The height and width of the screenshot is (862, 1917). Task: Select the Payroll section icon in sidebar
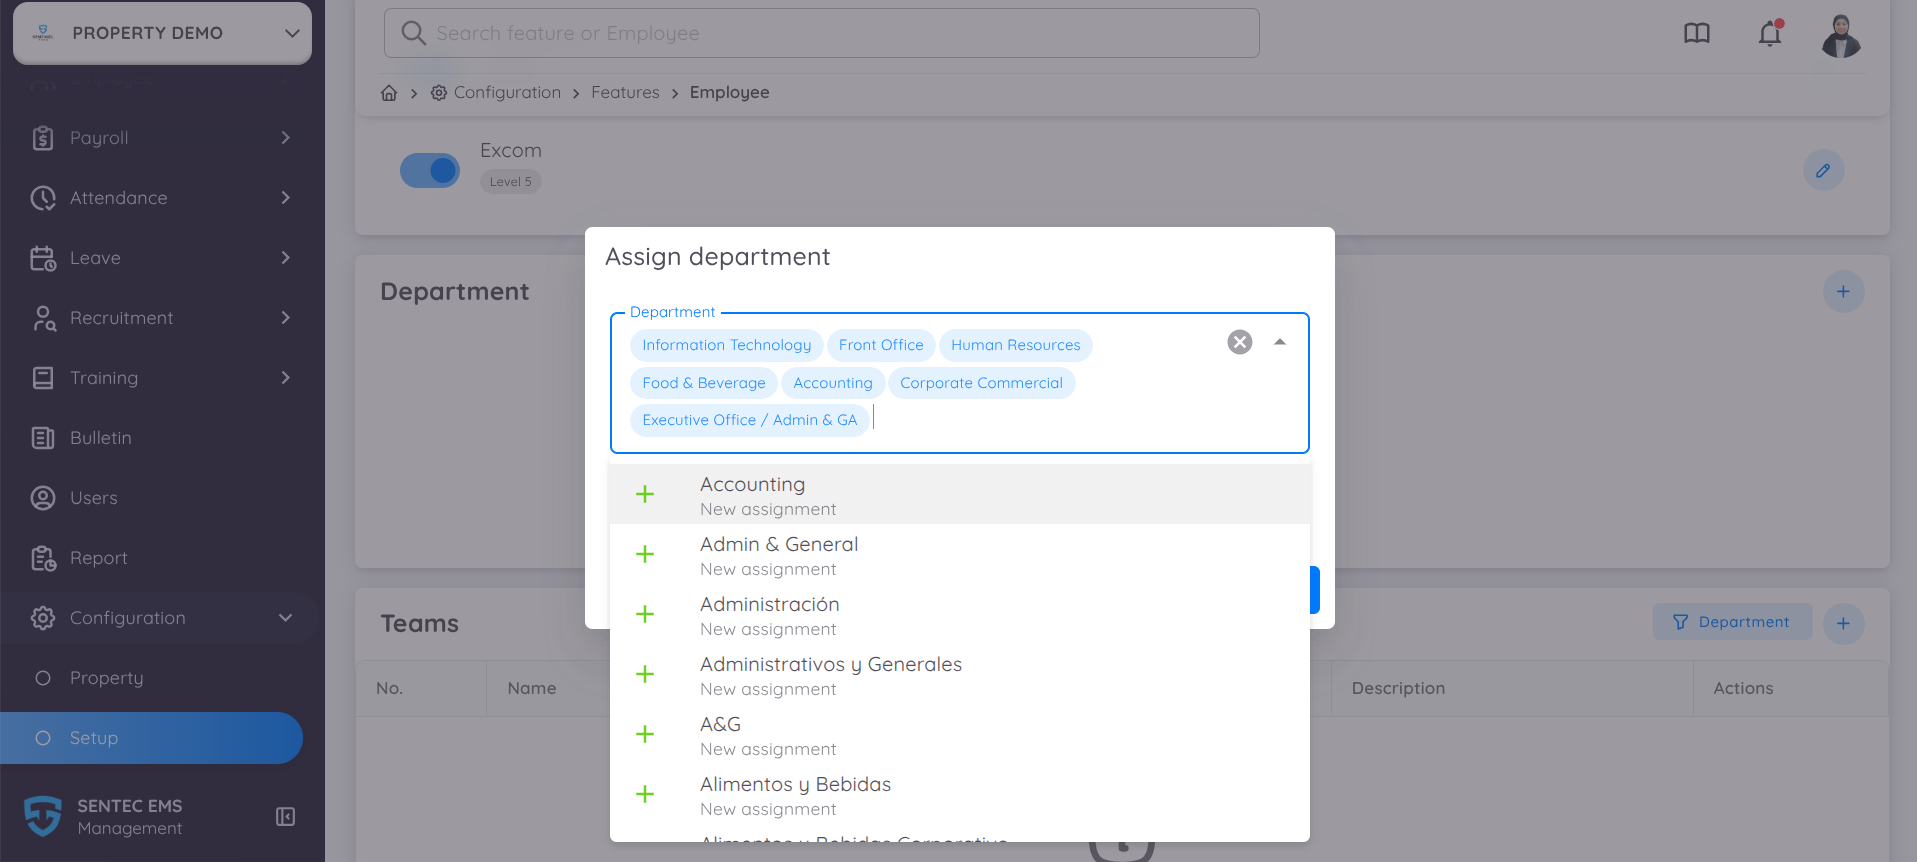tap(43, 137)
